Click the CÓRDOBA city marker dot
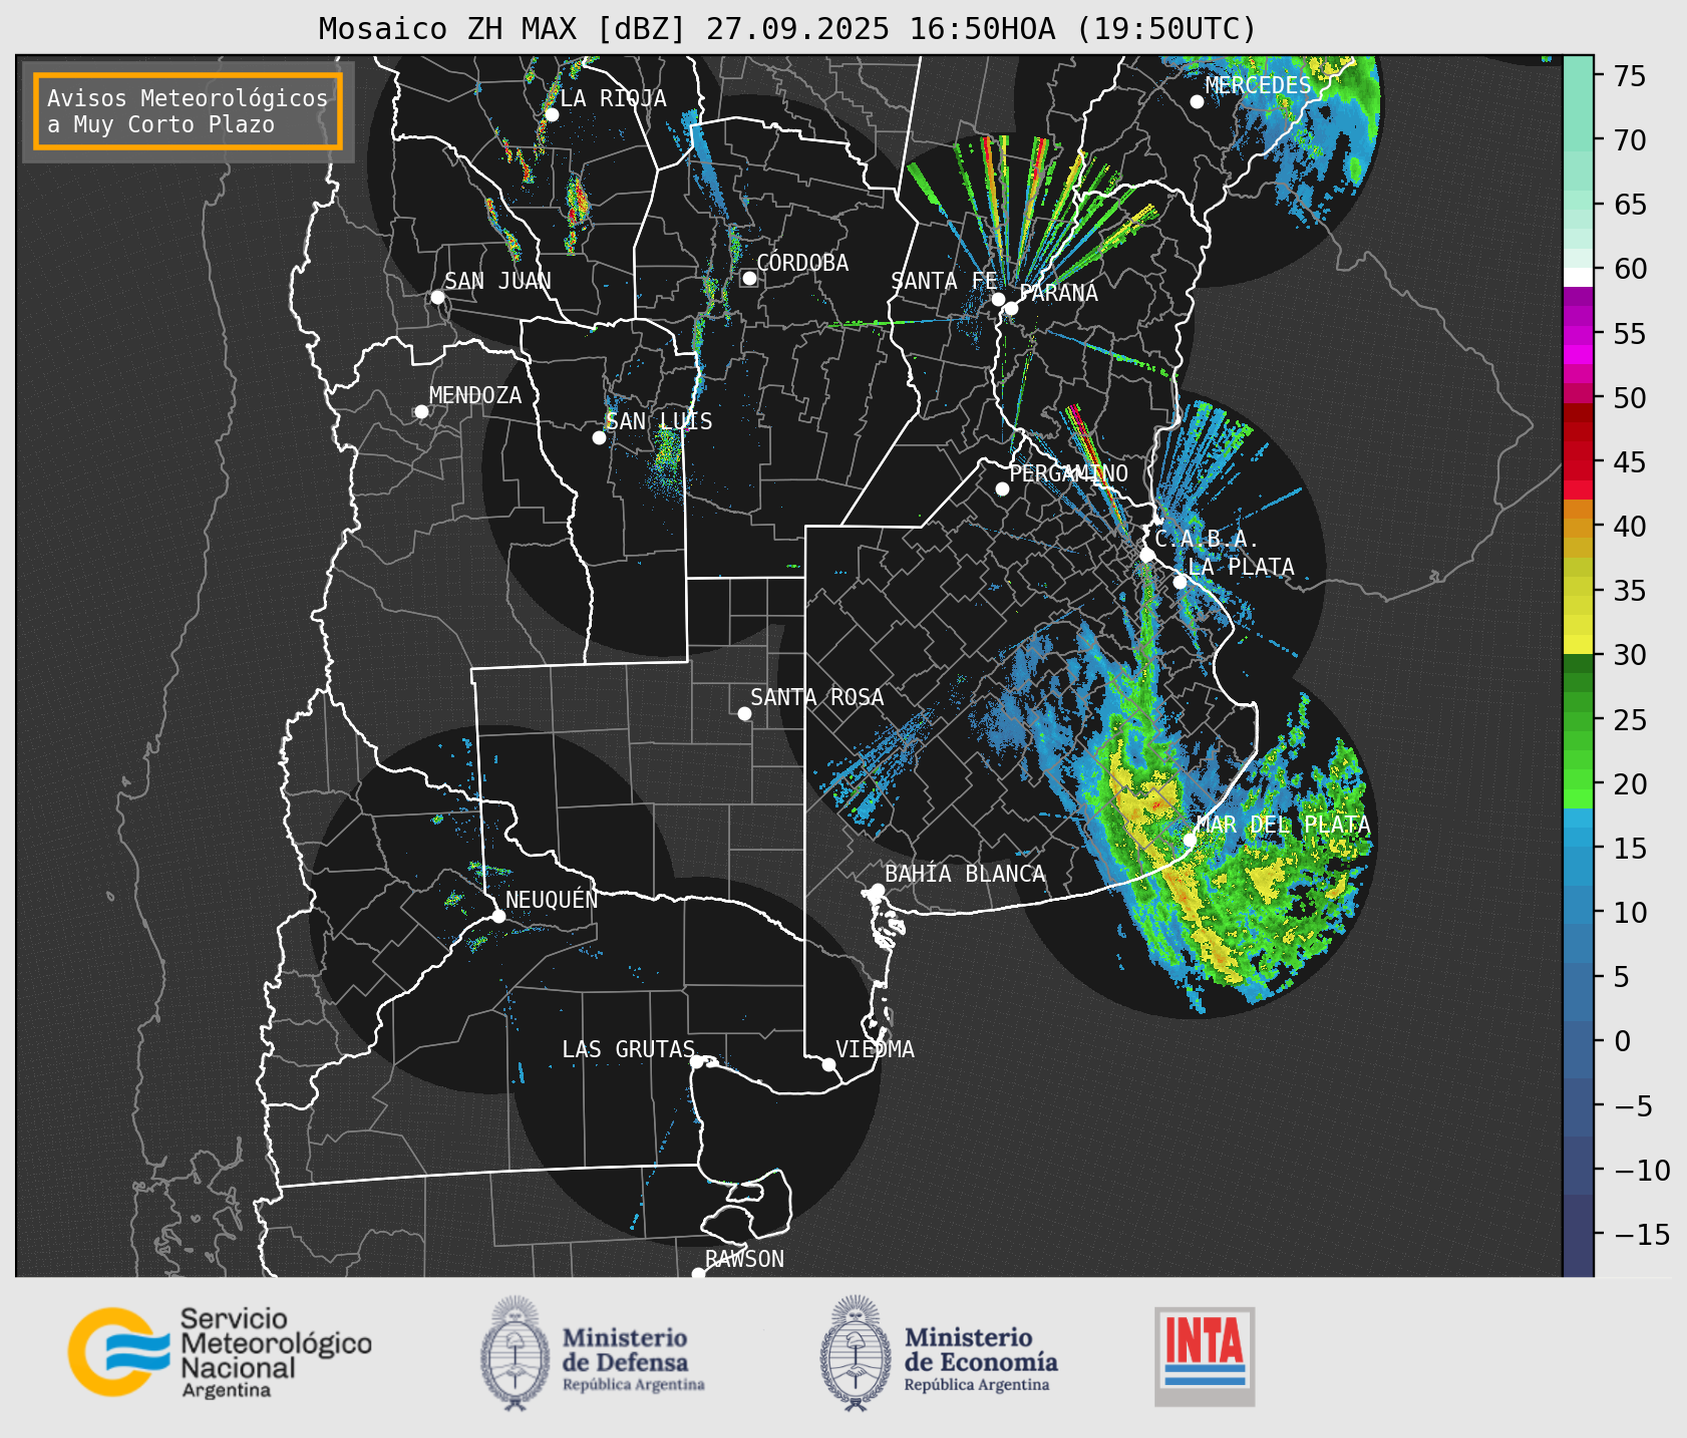The width and height of the screenshot is (1687, 1438). coord(749,278)
